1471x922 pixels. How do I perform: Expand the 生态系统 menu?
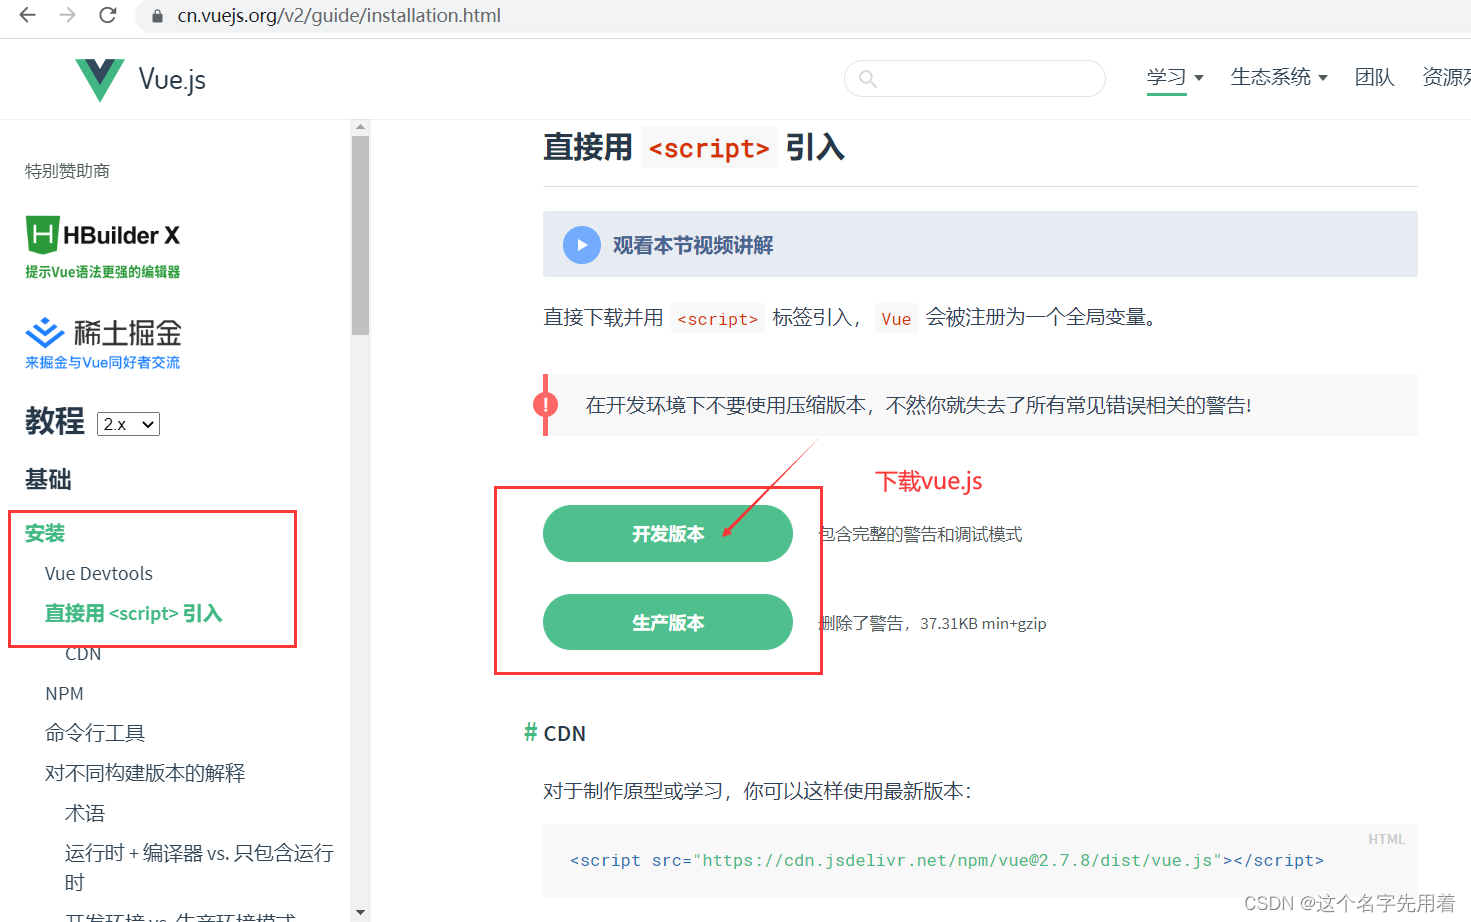coord(1279,77)
